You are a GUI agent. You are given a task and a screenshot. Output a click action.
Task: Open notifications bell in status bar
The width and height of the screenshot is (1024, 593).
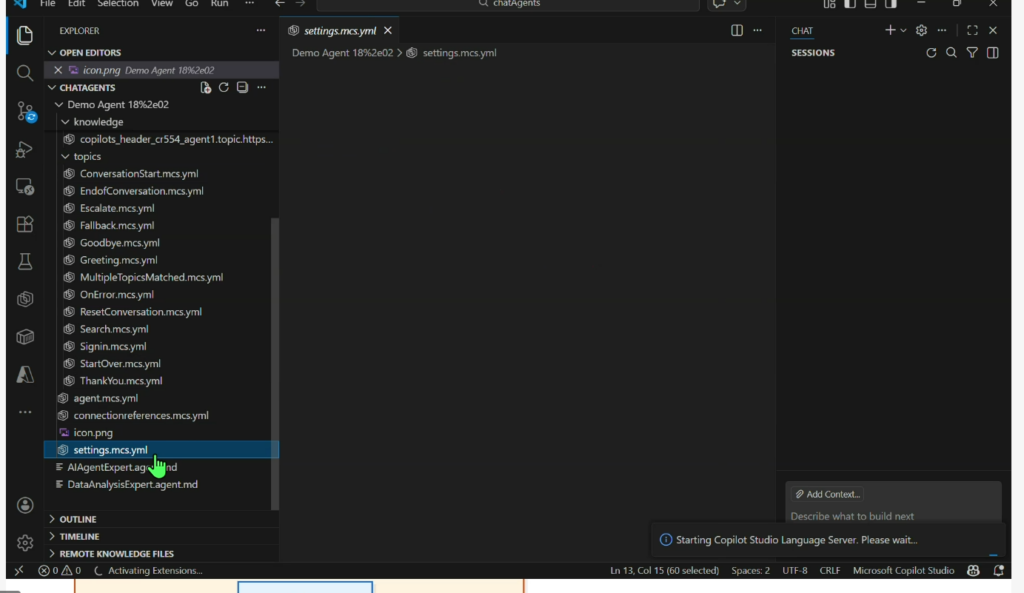999,570
